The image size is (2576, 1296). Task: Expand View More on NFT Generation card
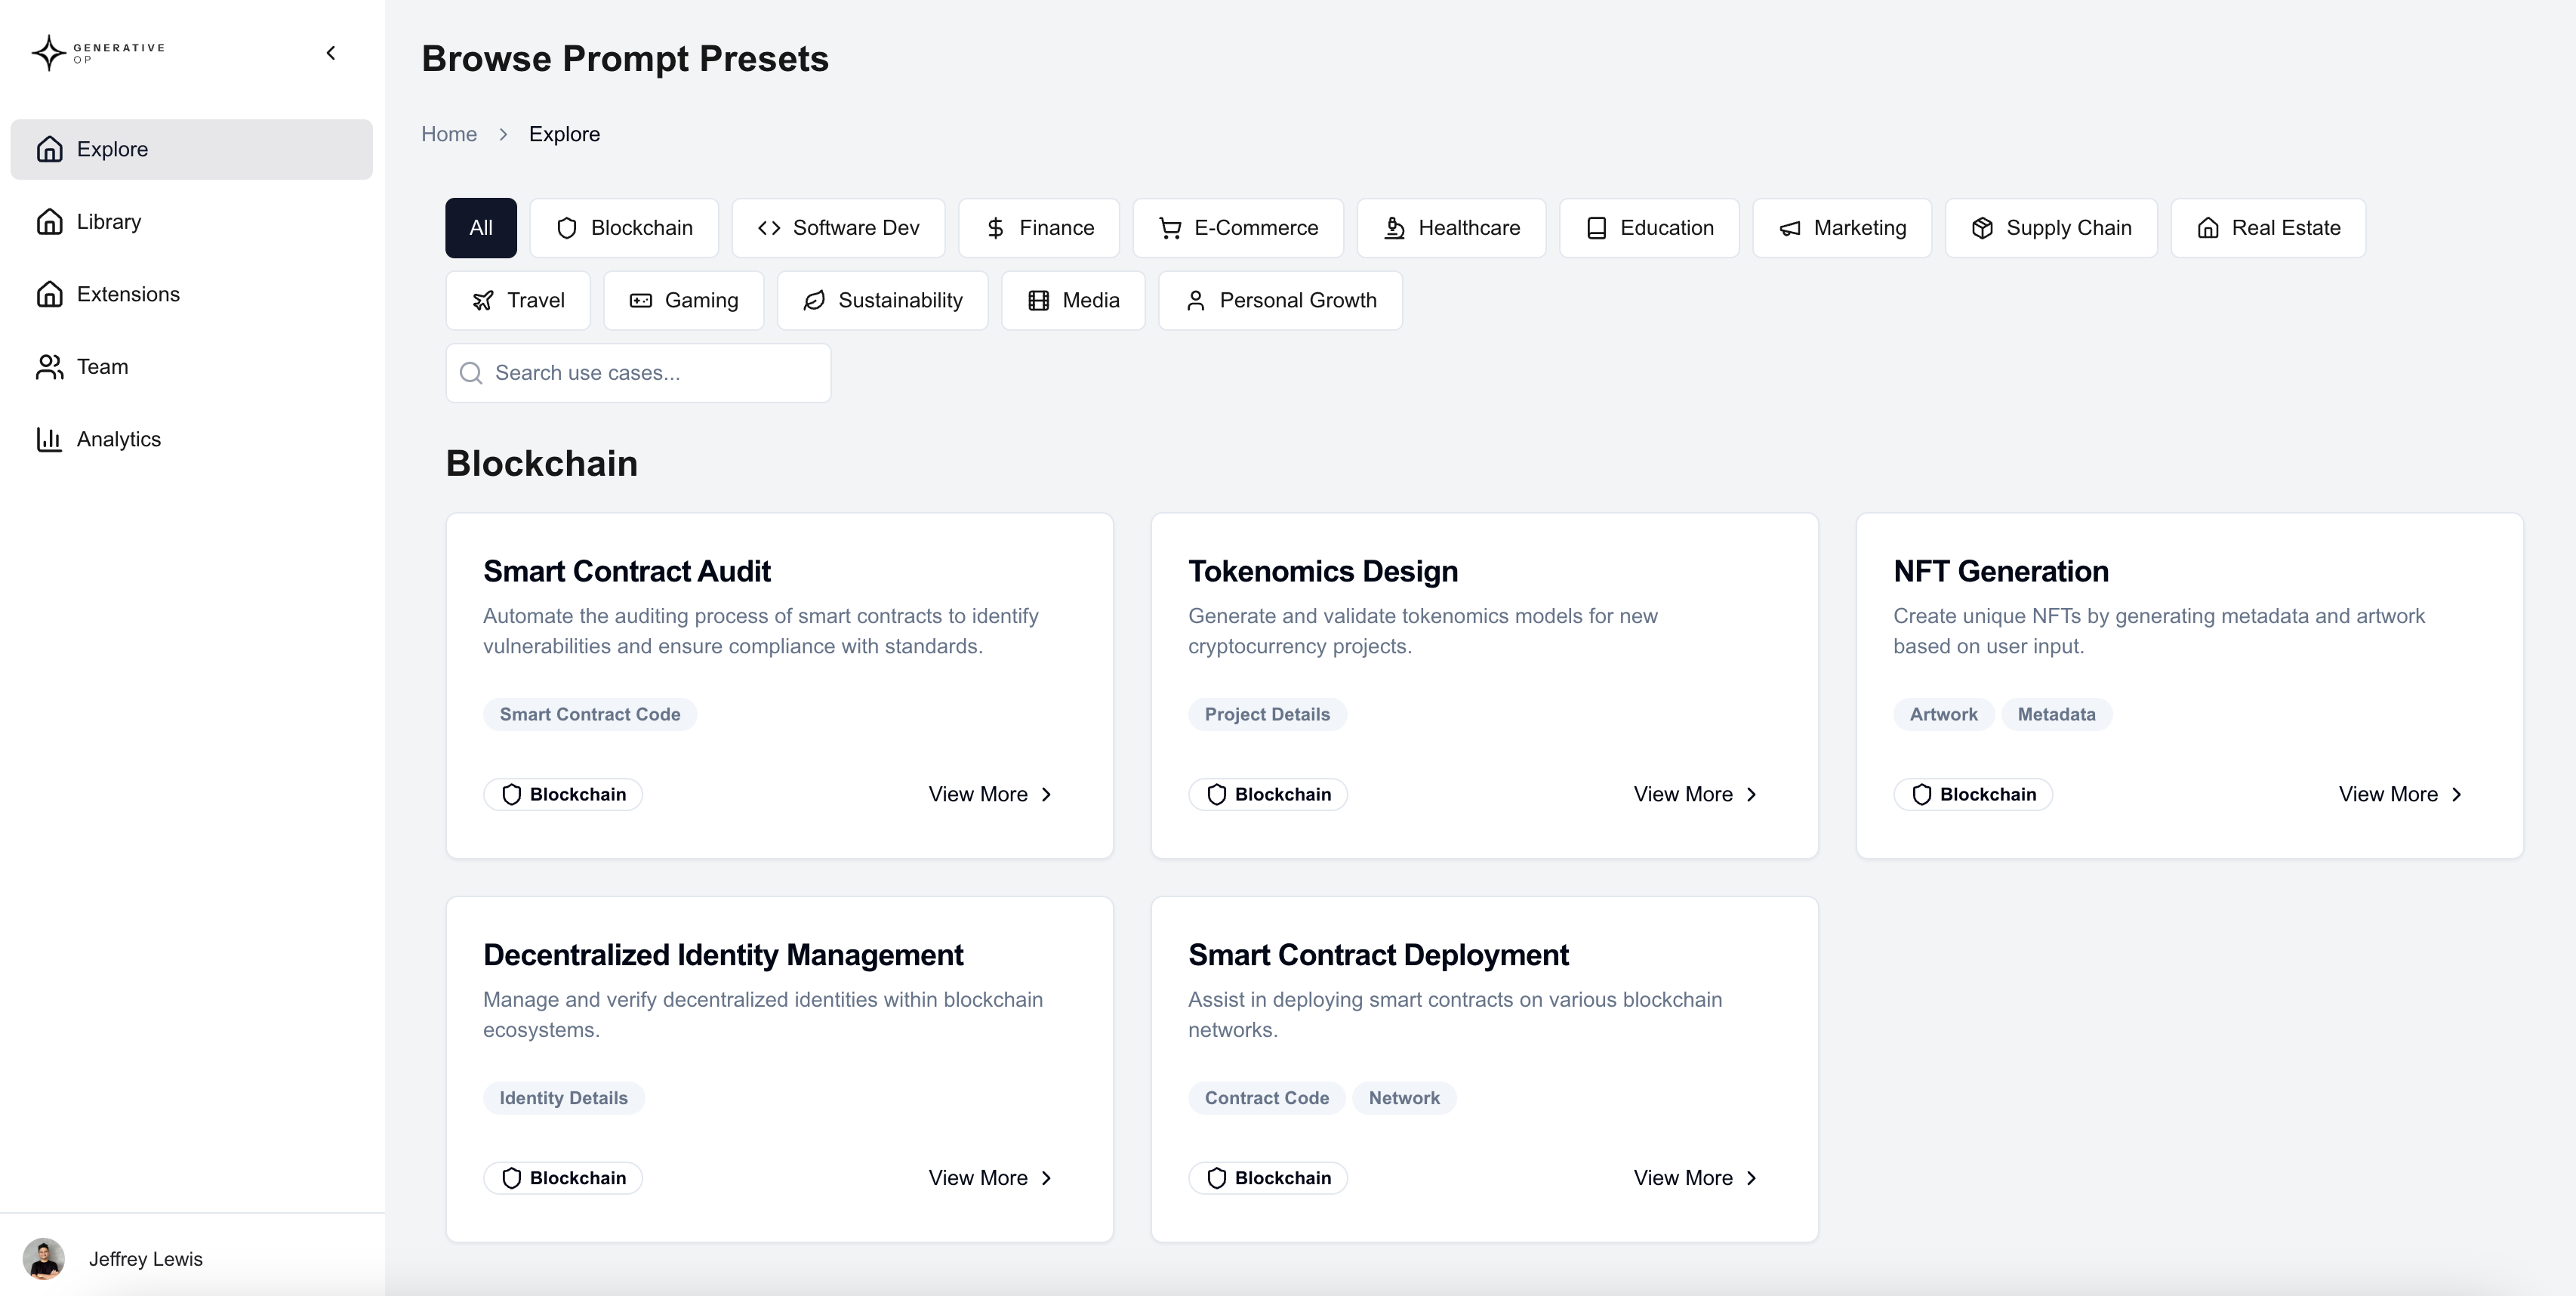tap(2400, 794)
